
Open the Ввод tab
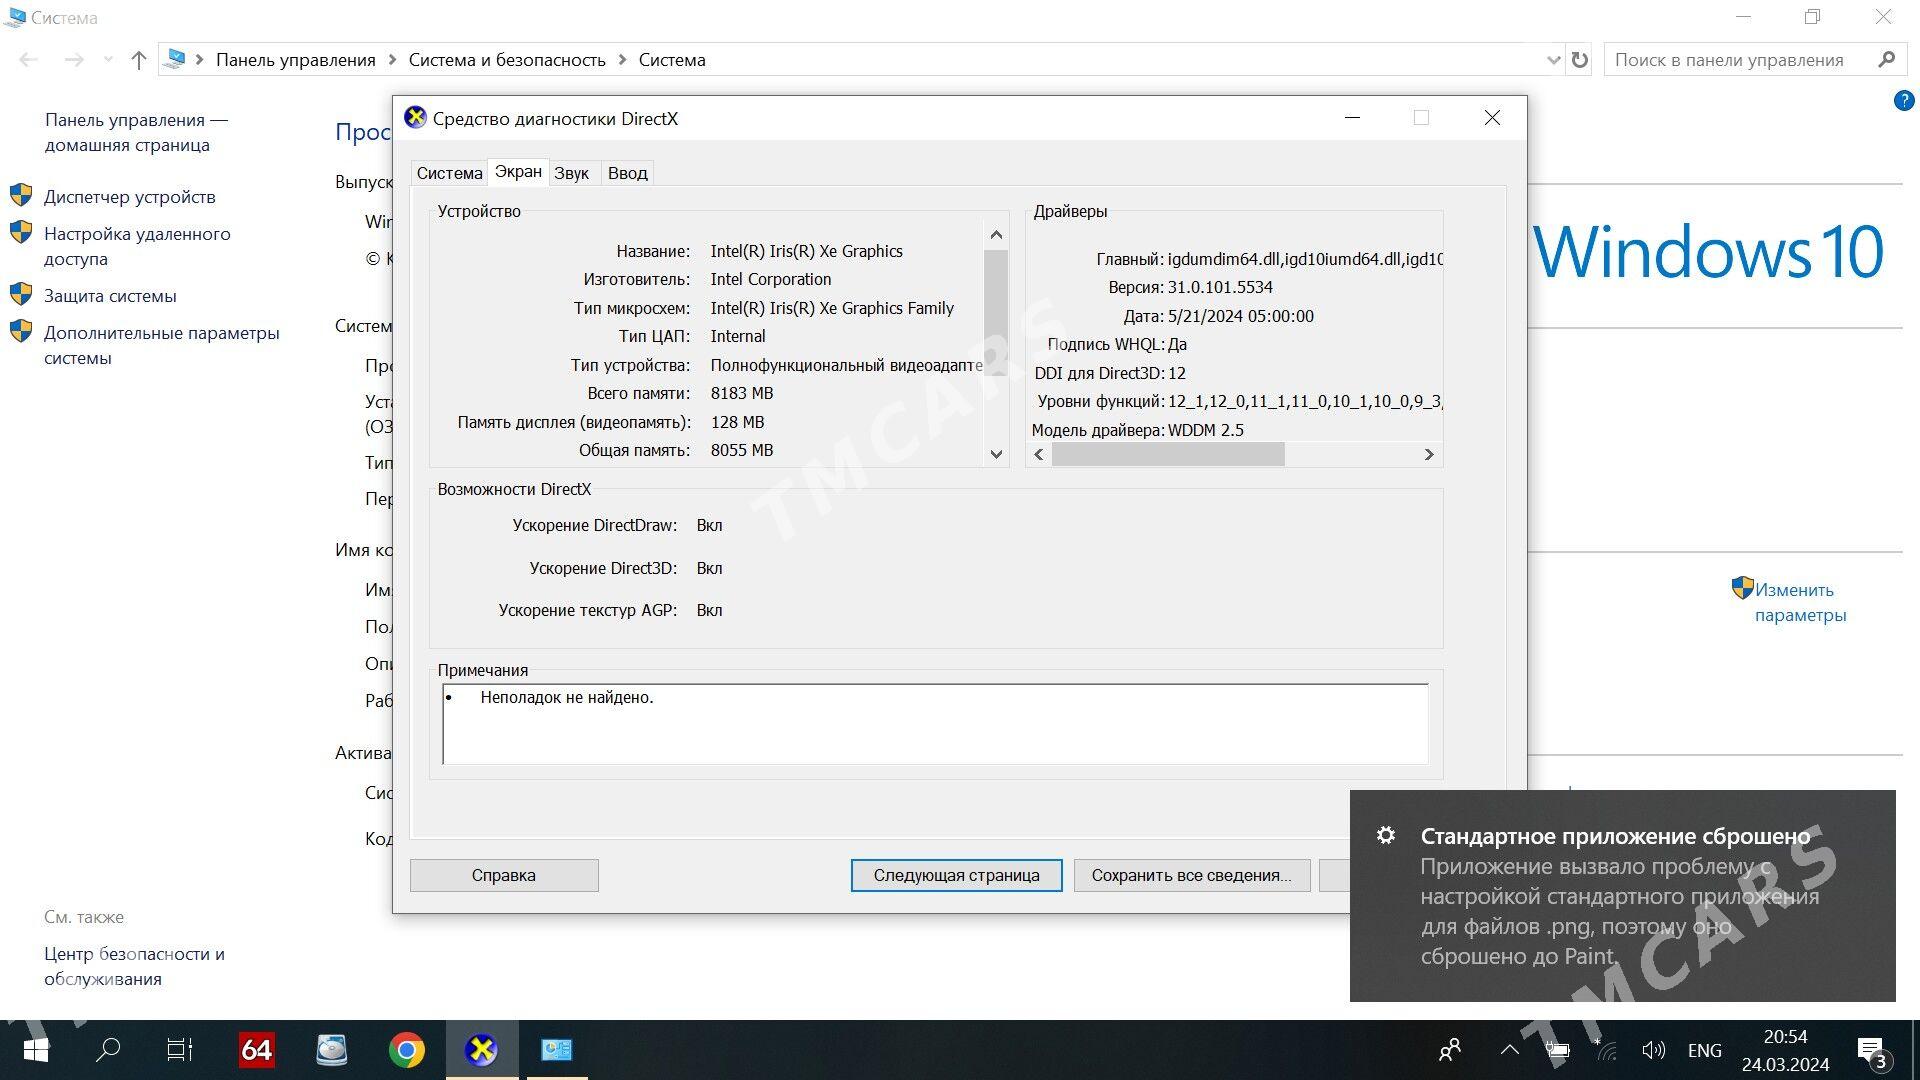(628, 173)
